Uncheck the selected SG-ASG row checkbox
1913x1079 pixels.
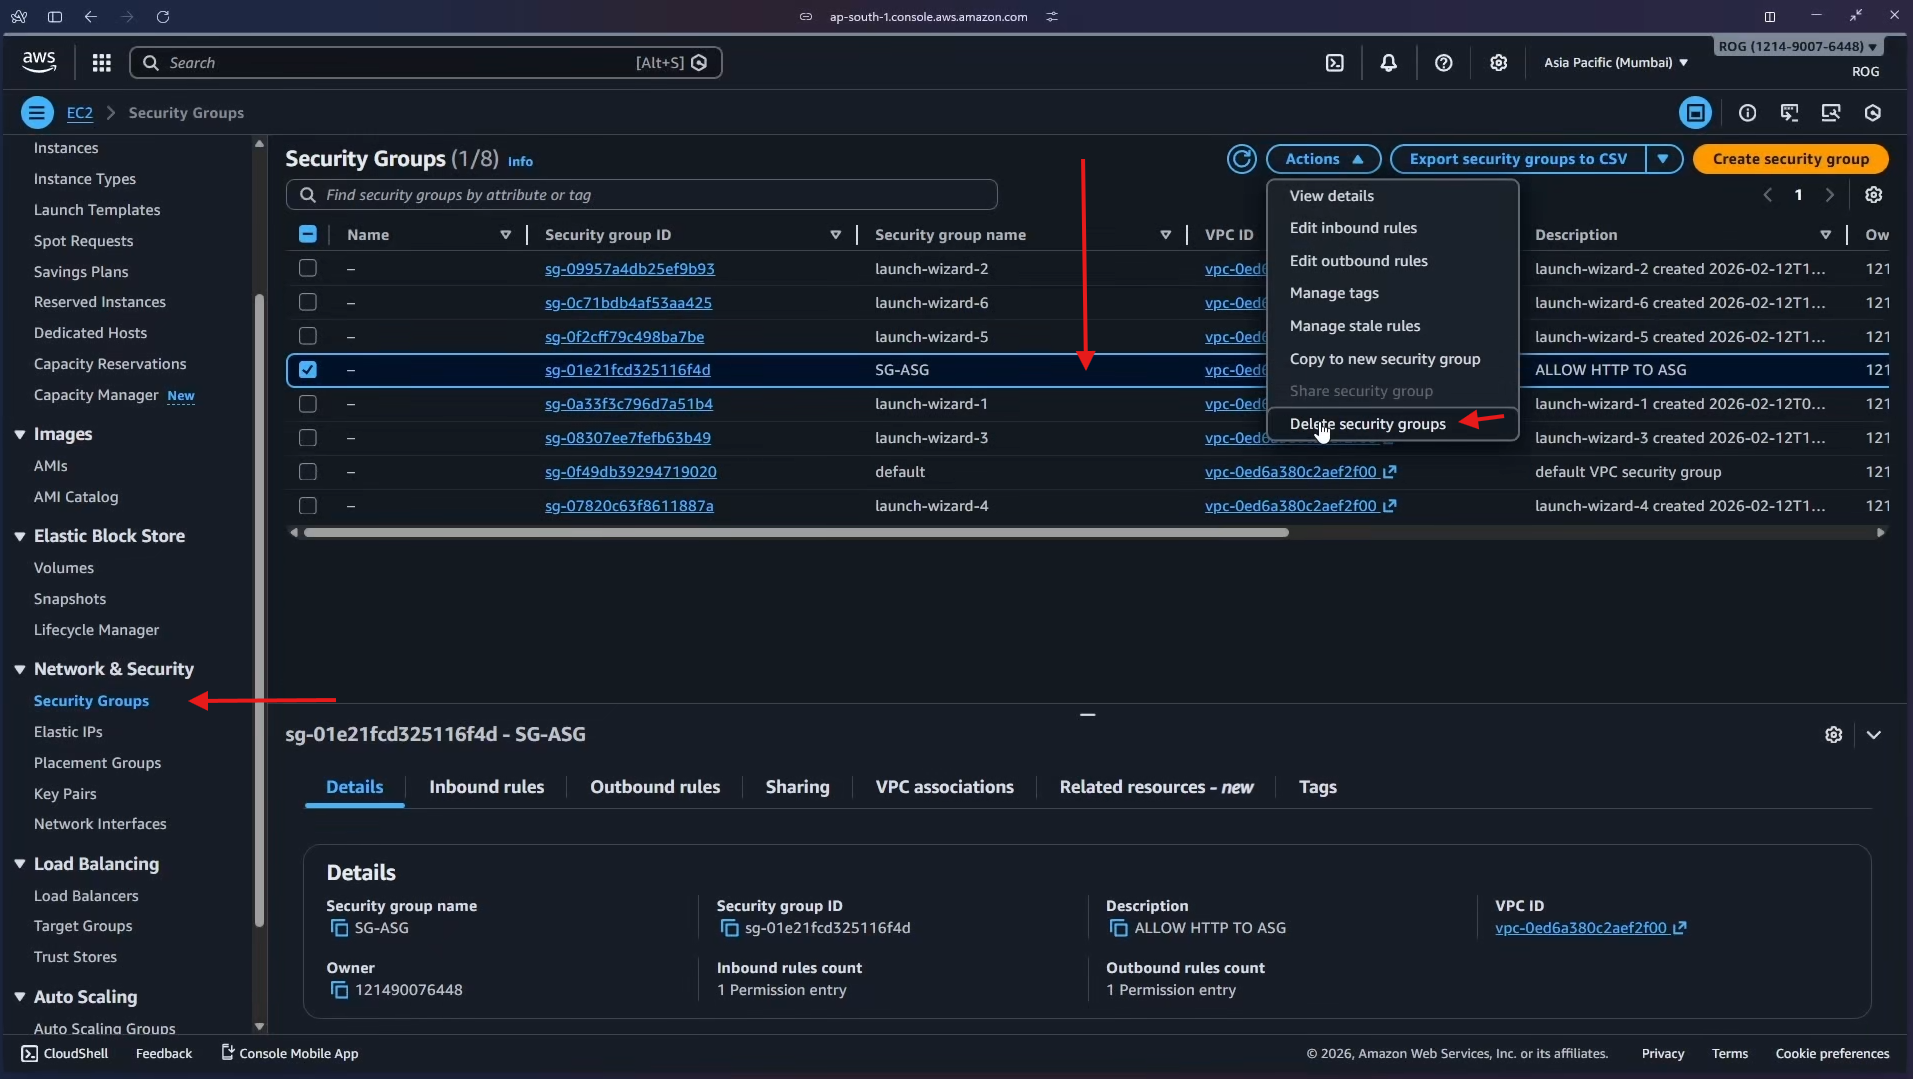[308, 370]
